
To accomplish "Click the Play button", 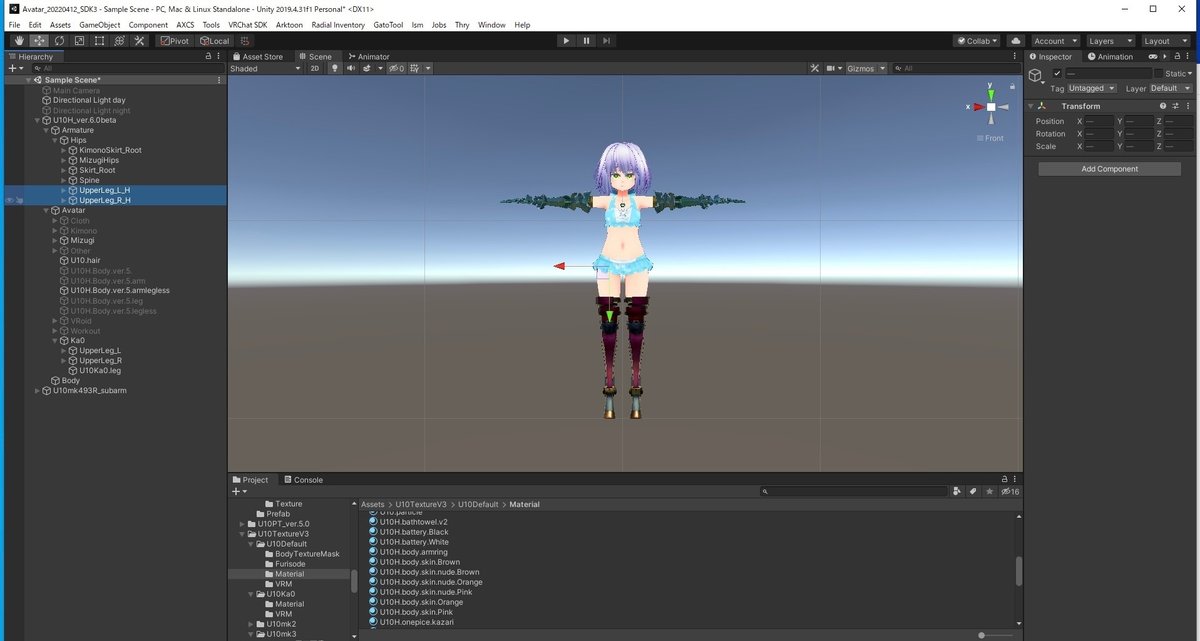I will (566, 41).
